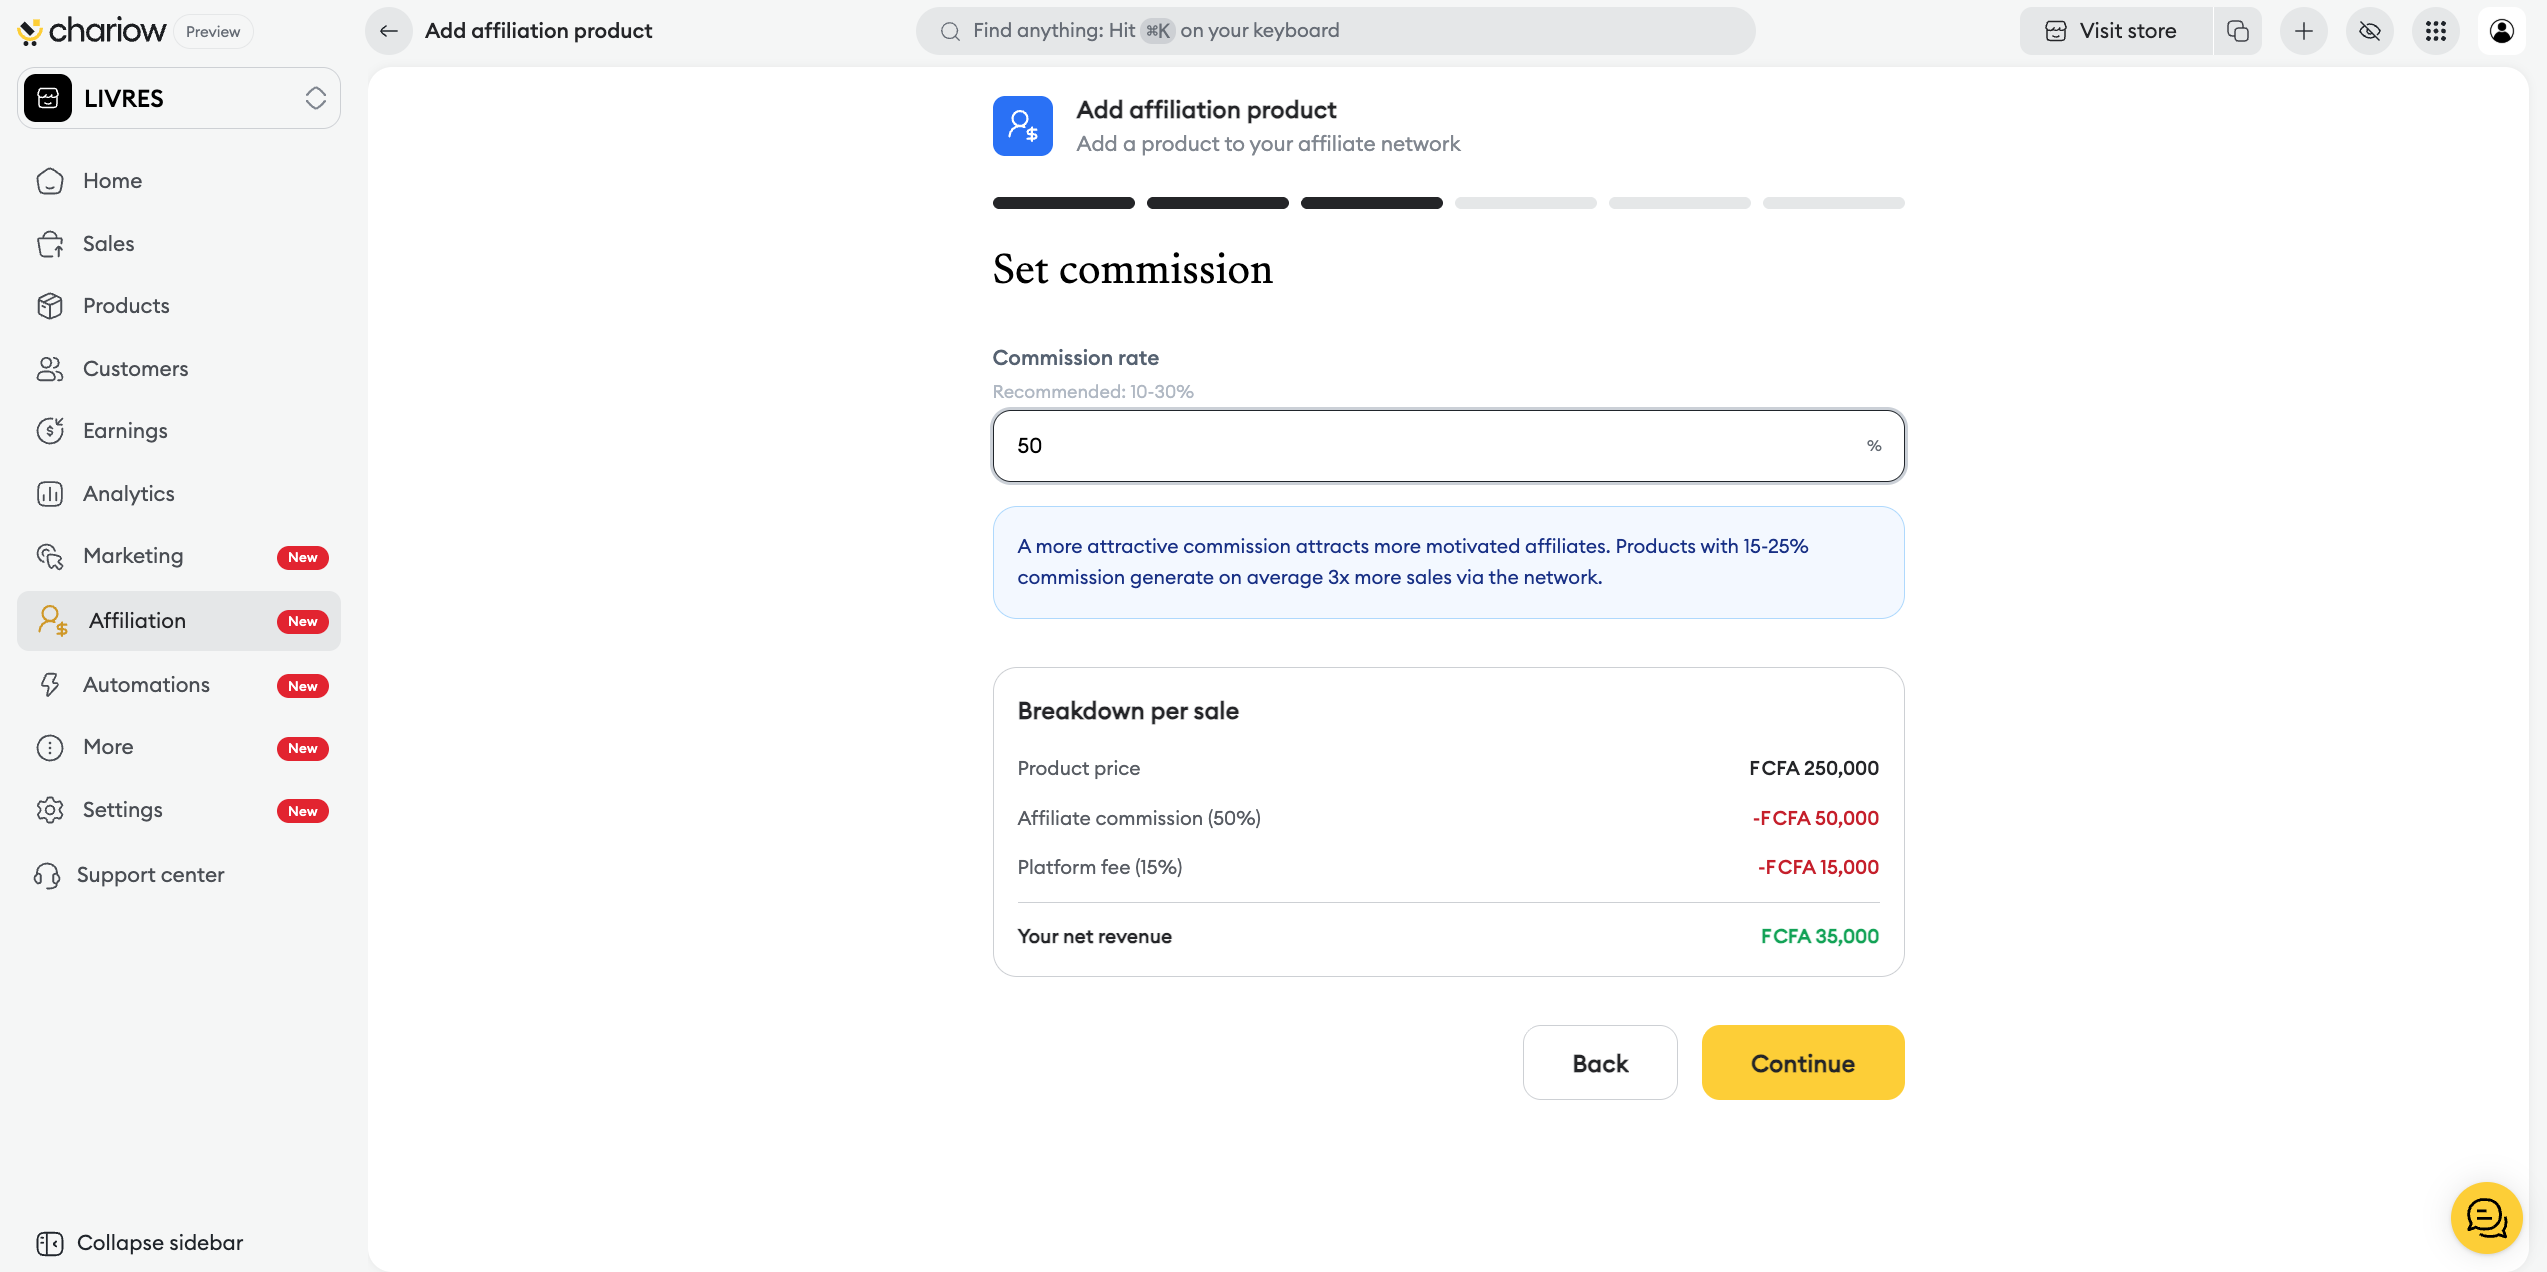Screen dimensions: 2547x1272
Task: Click the copy store link icon
Action: click(2238, 31)
